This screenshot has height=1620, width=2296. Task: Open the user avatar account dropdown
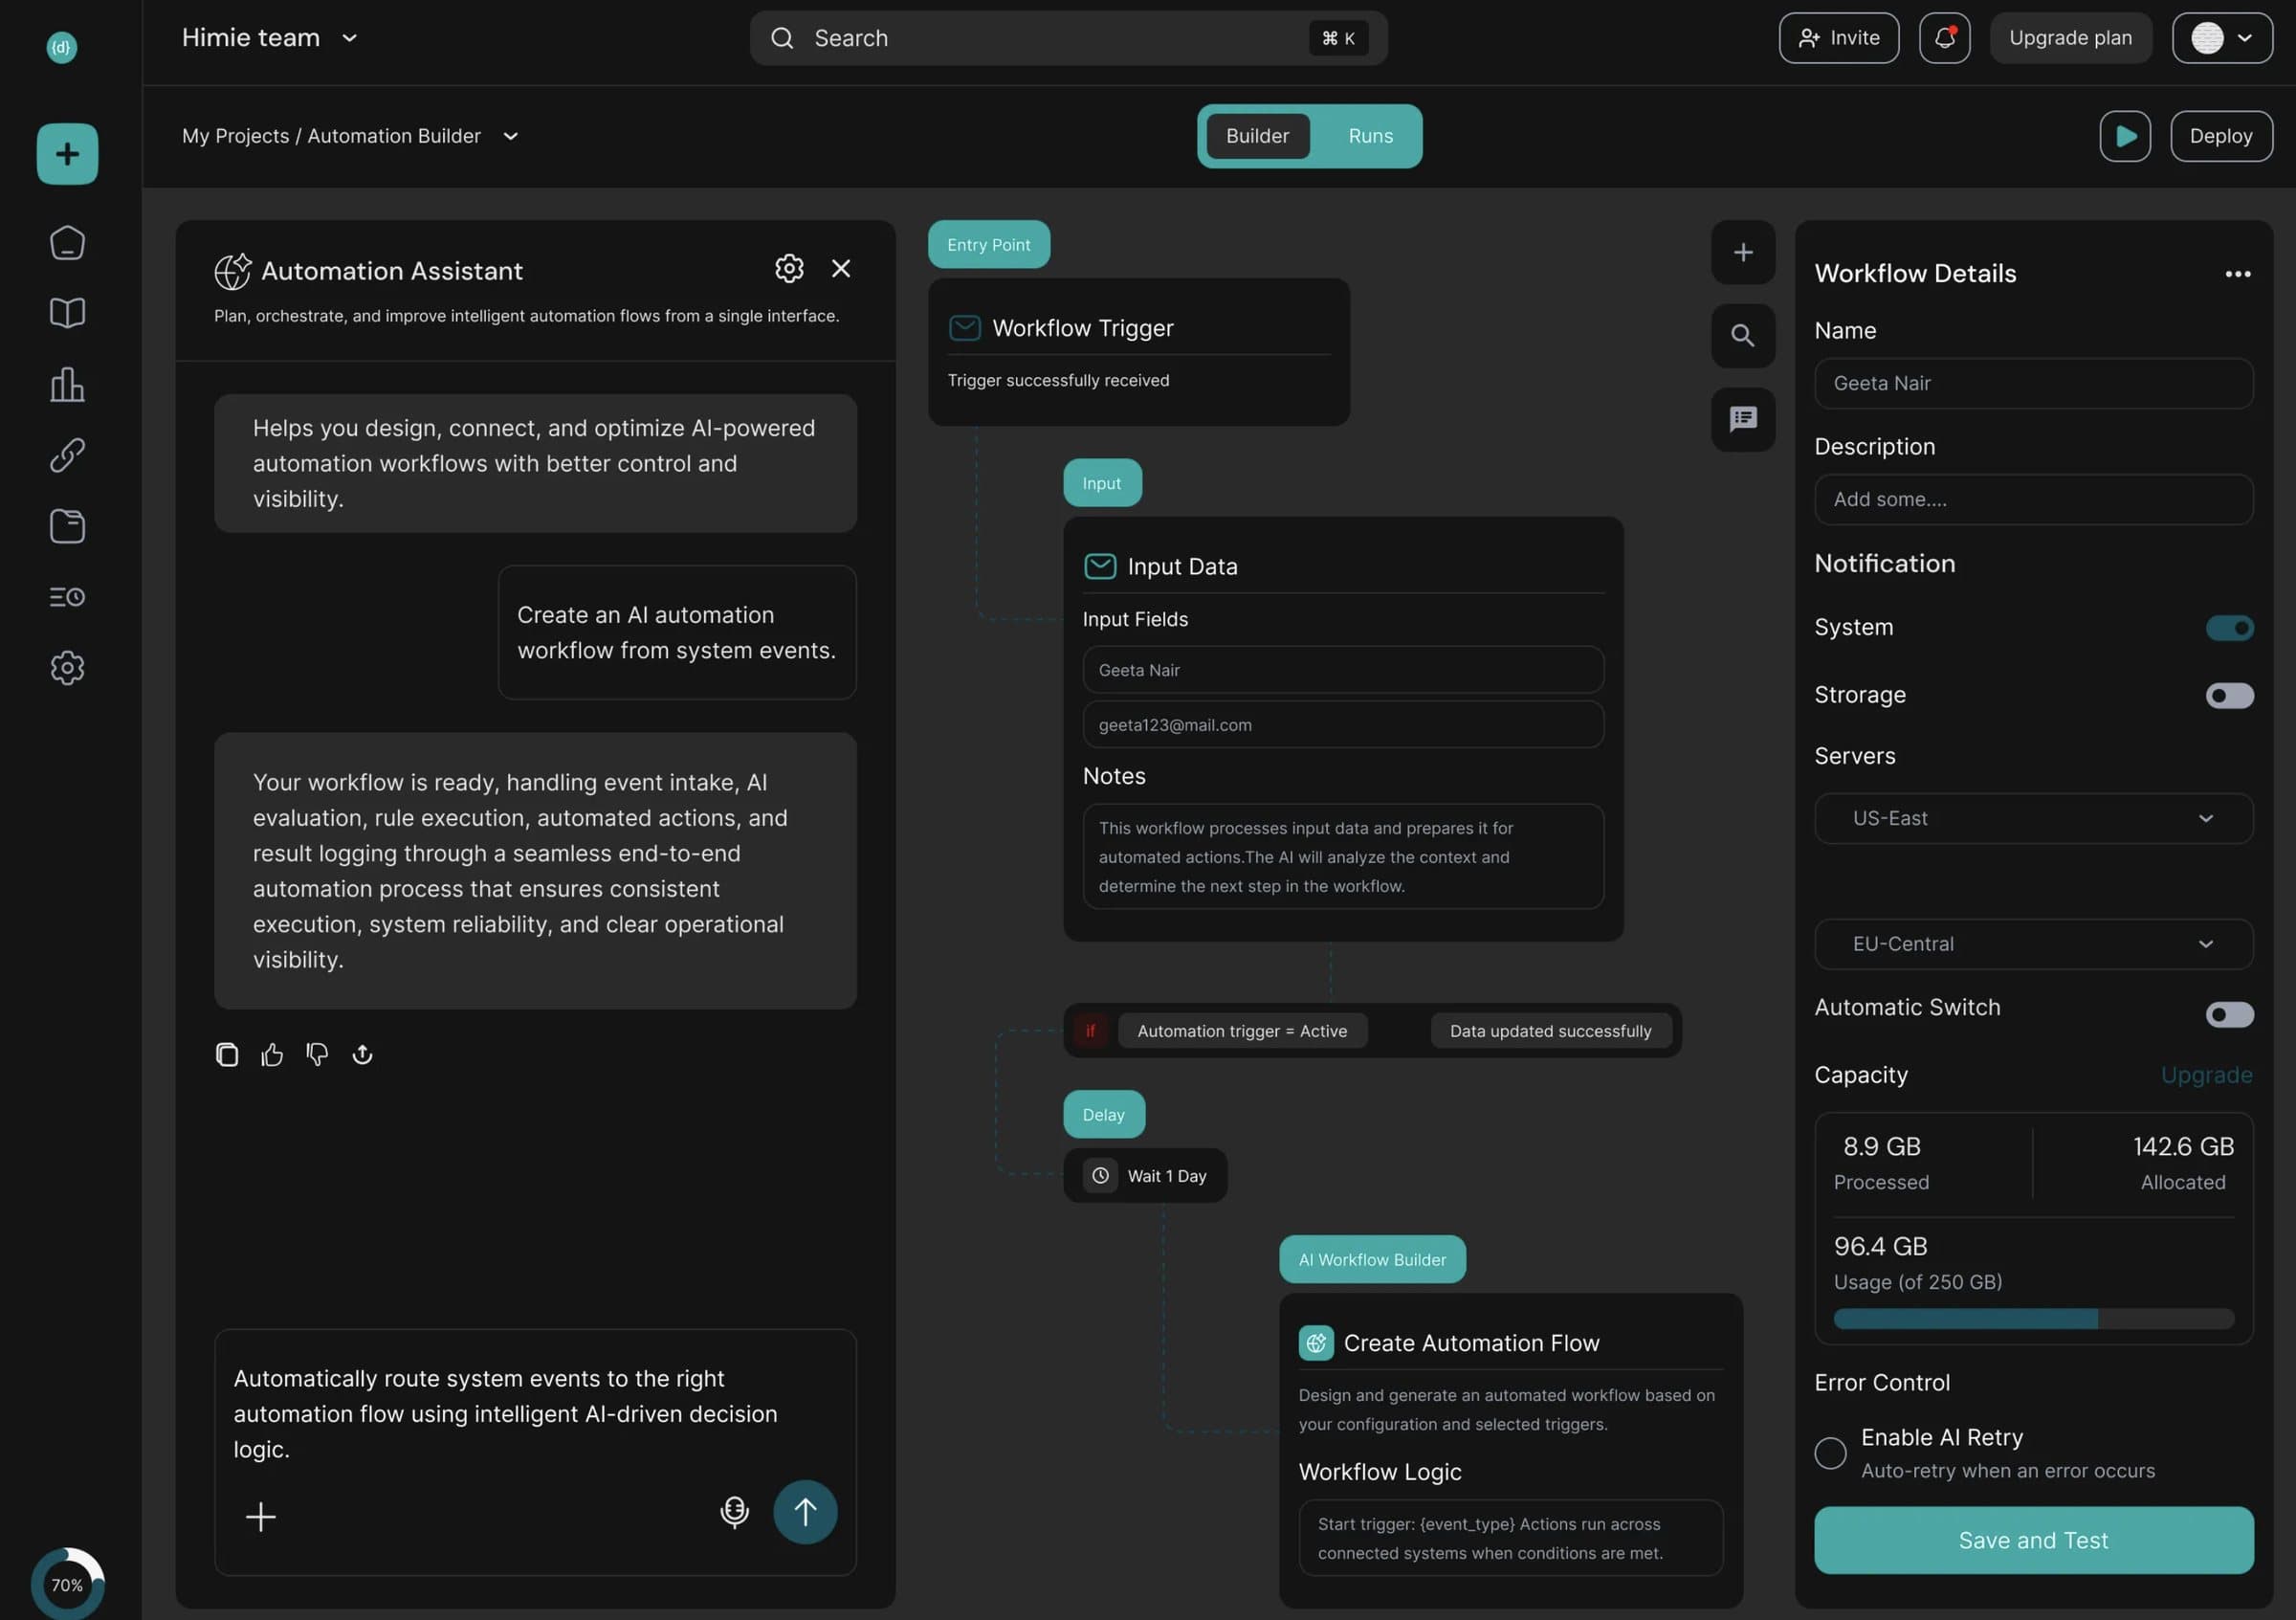click(x=2222, y=38)
